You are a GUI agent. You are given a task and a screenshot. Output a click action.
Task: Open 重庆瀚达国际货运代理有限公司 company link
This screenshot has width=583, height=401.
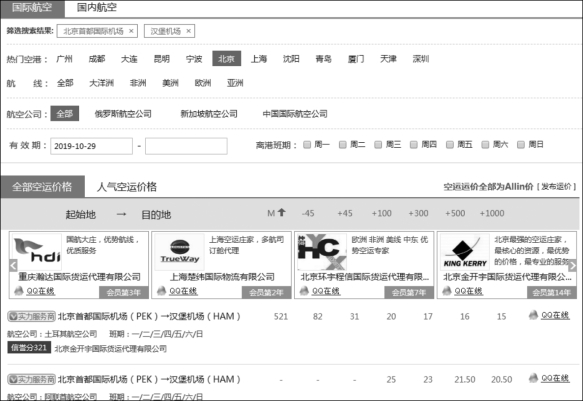(80, 277)
